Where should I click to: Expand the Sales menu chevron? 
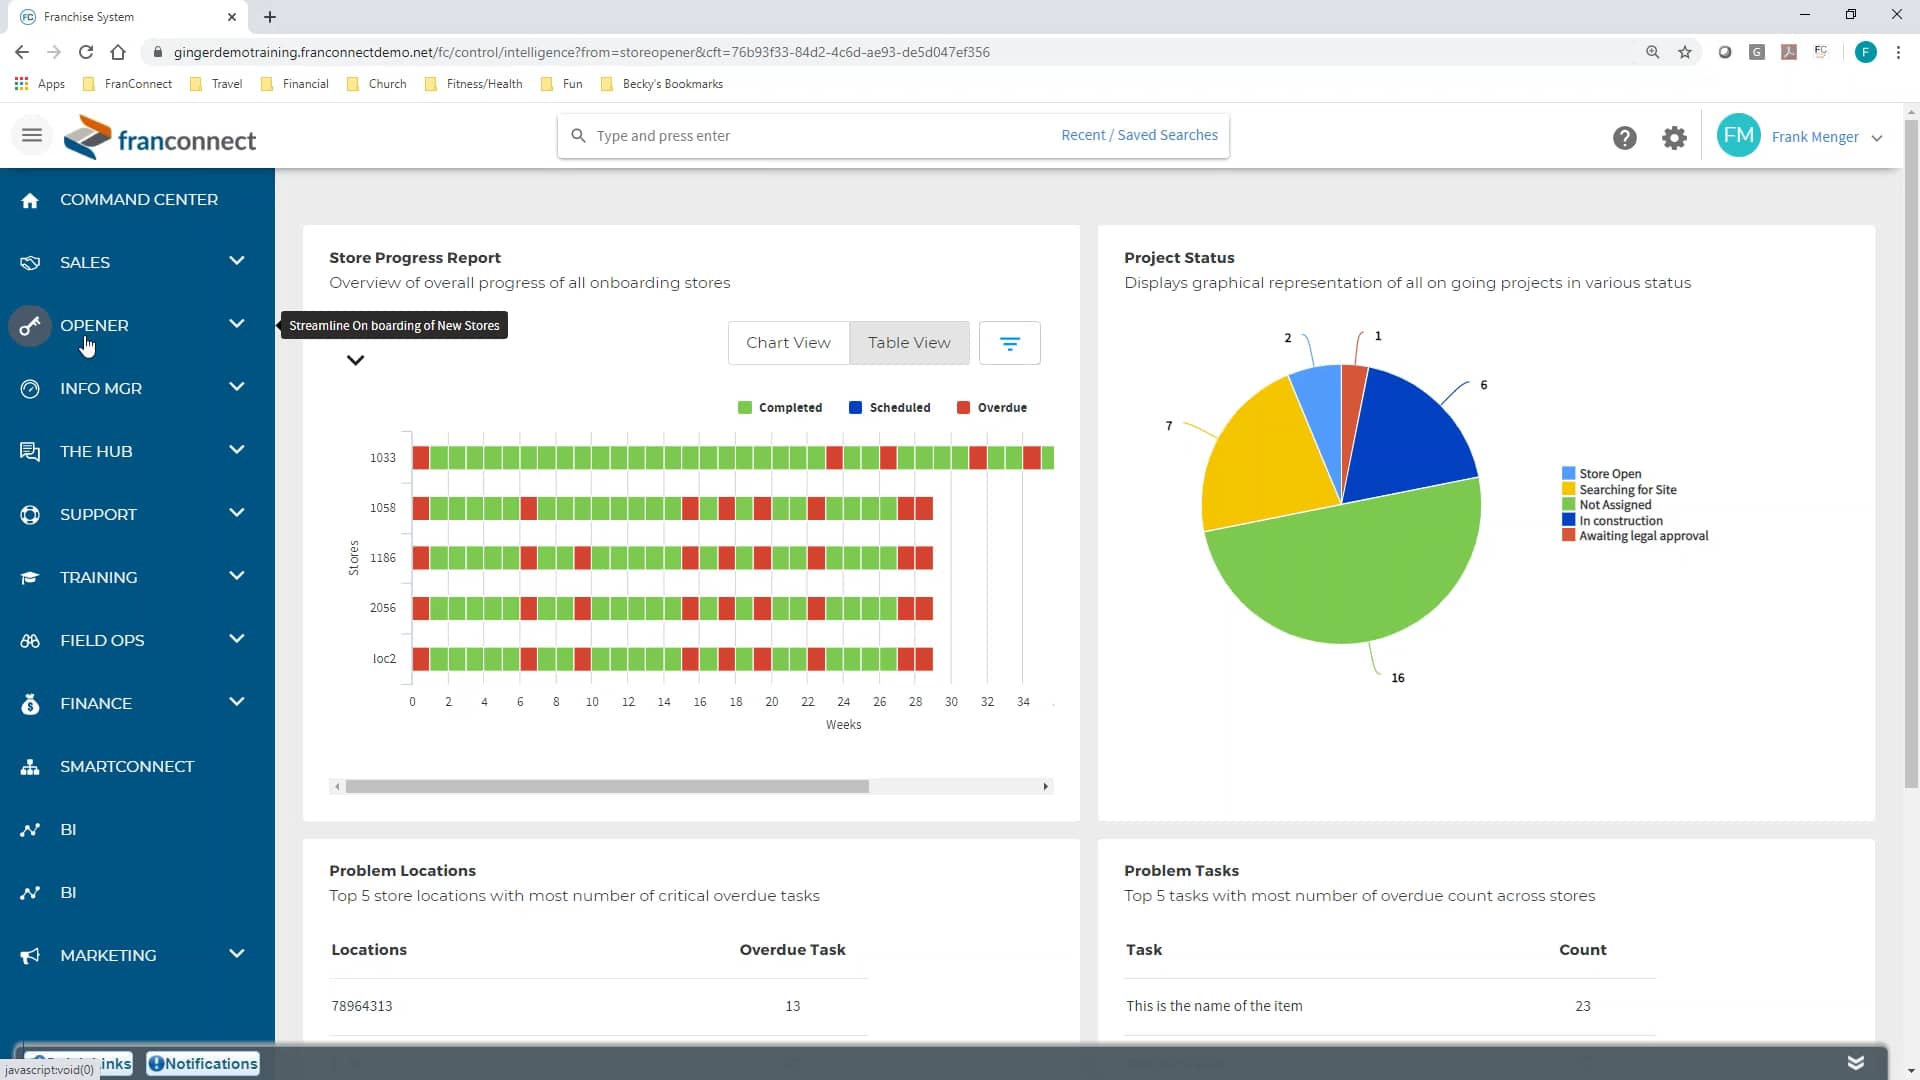[x=236, y=261]
